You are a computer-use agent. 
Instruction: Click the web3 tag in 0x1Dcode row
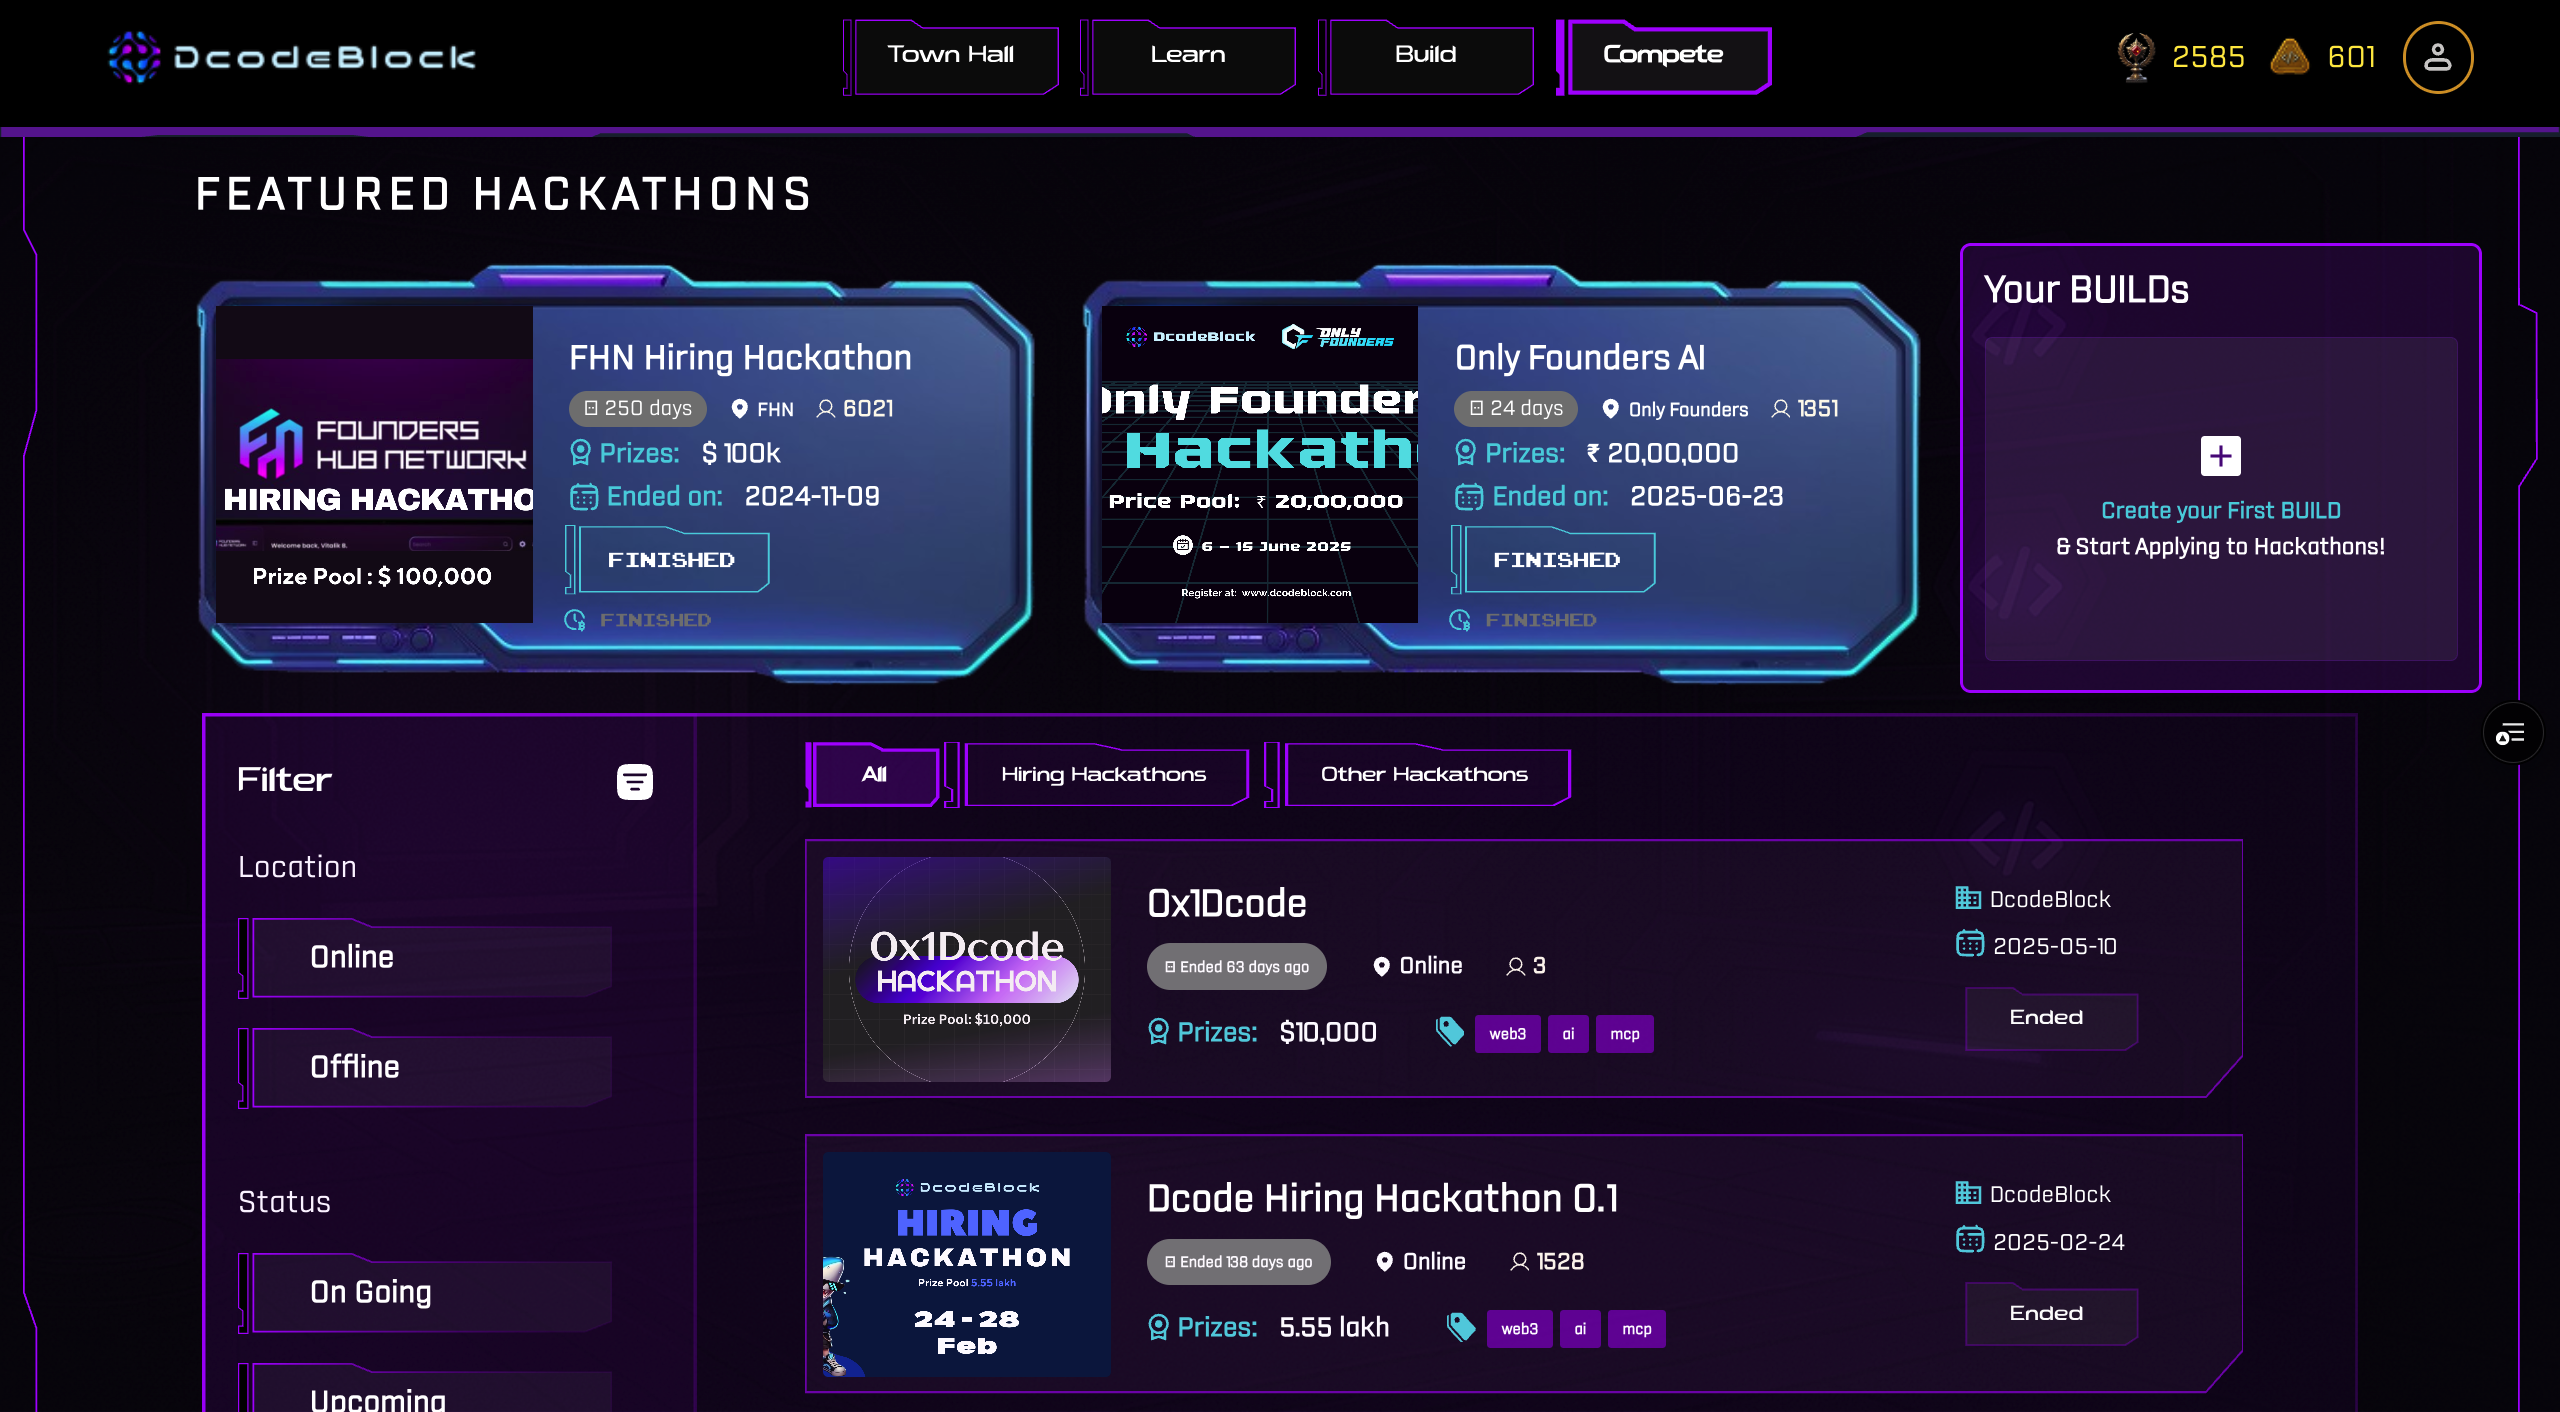(1507, 1034)
